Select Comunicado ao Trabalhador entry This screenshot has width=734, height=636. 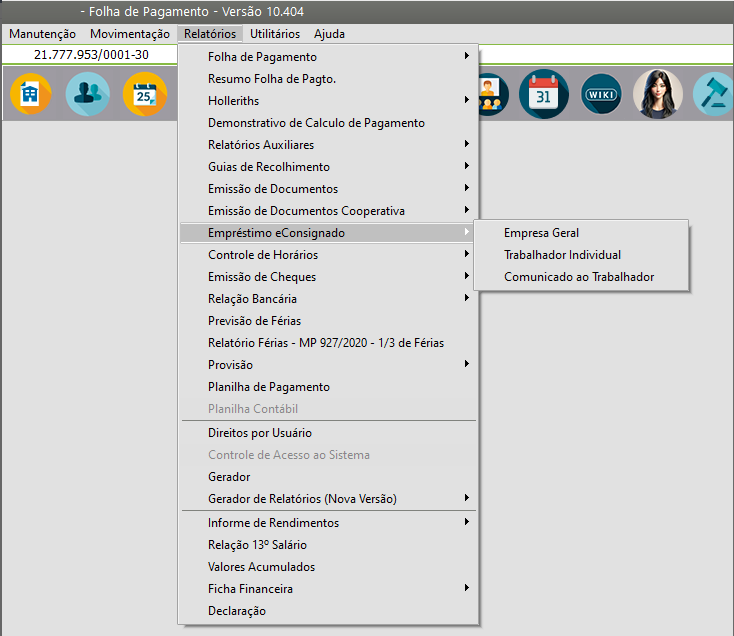click(579, 277)
